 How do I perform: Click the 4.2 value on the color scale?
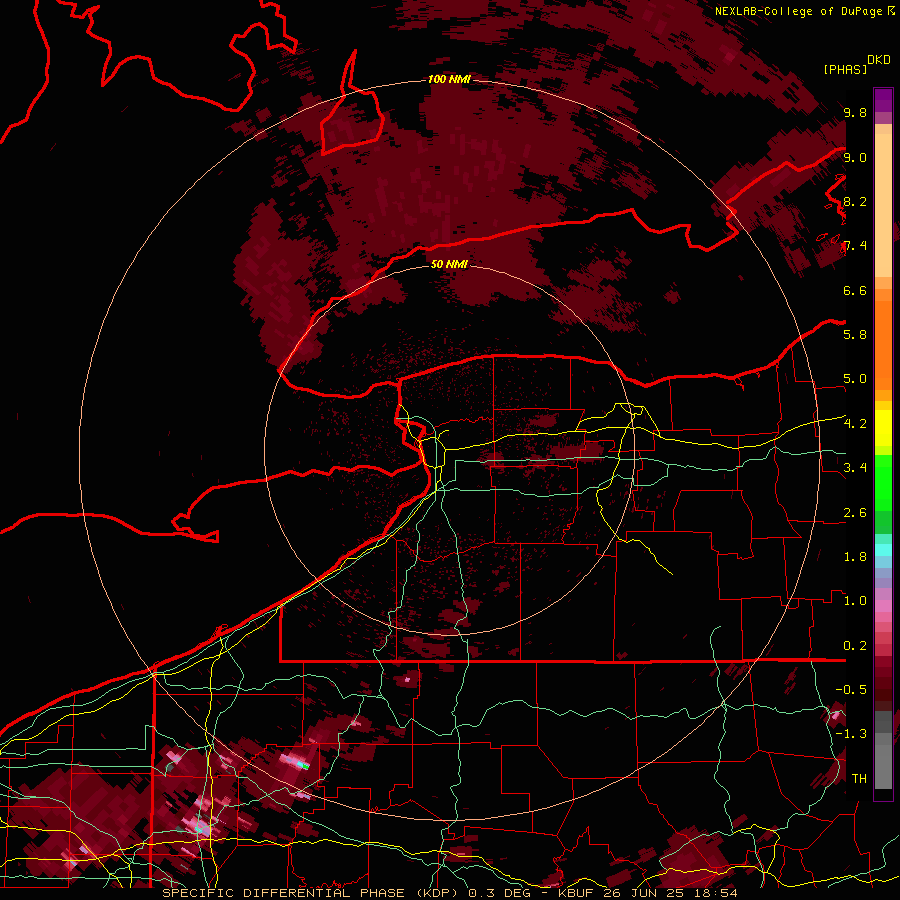click(855, 424)
